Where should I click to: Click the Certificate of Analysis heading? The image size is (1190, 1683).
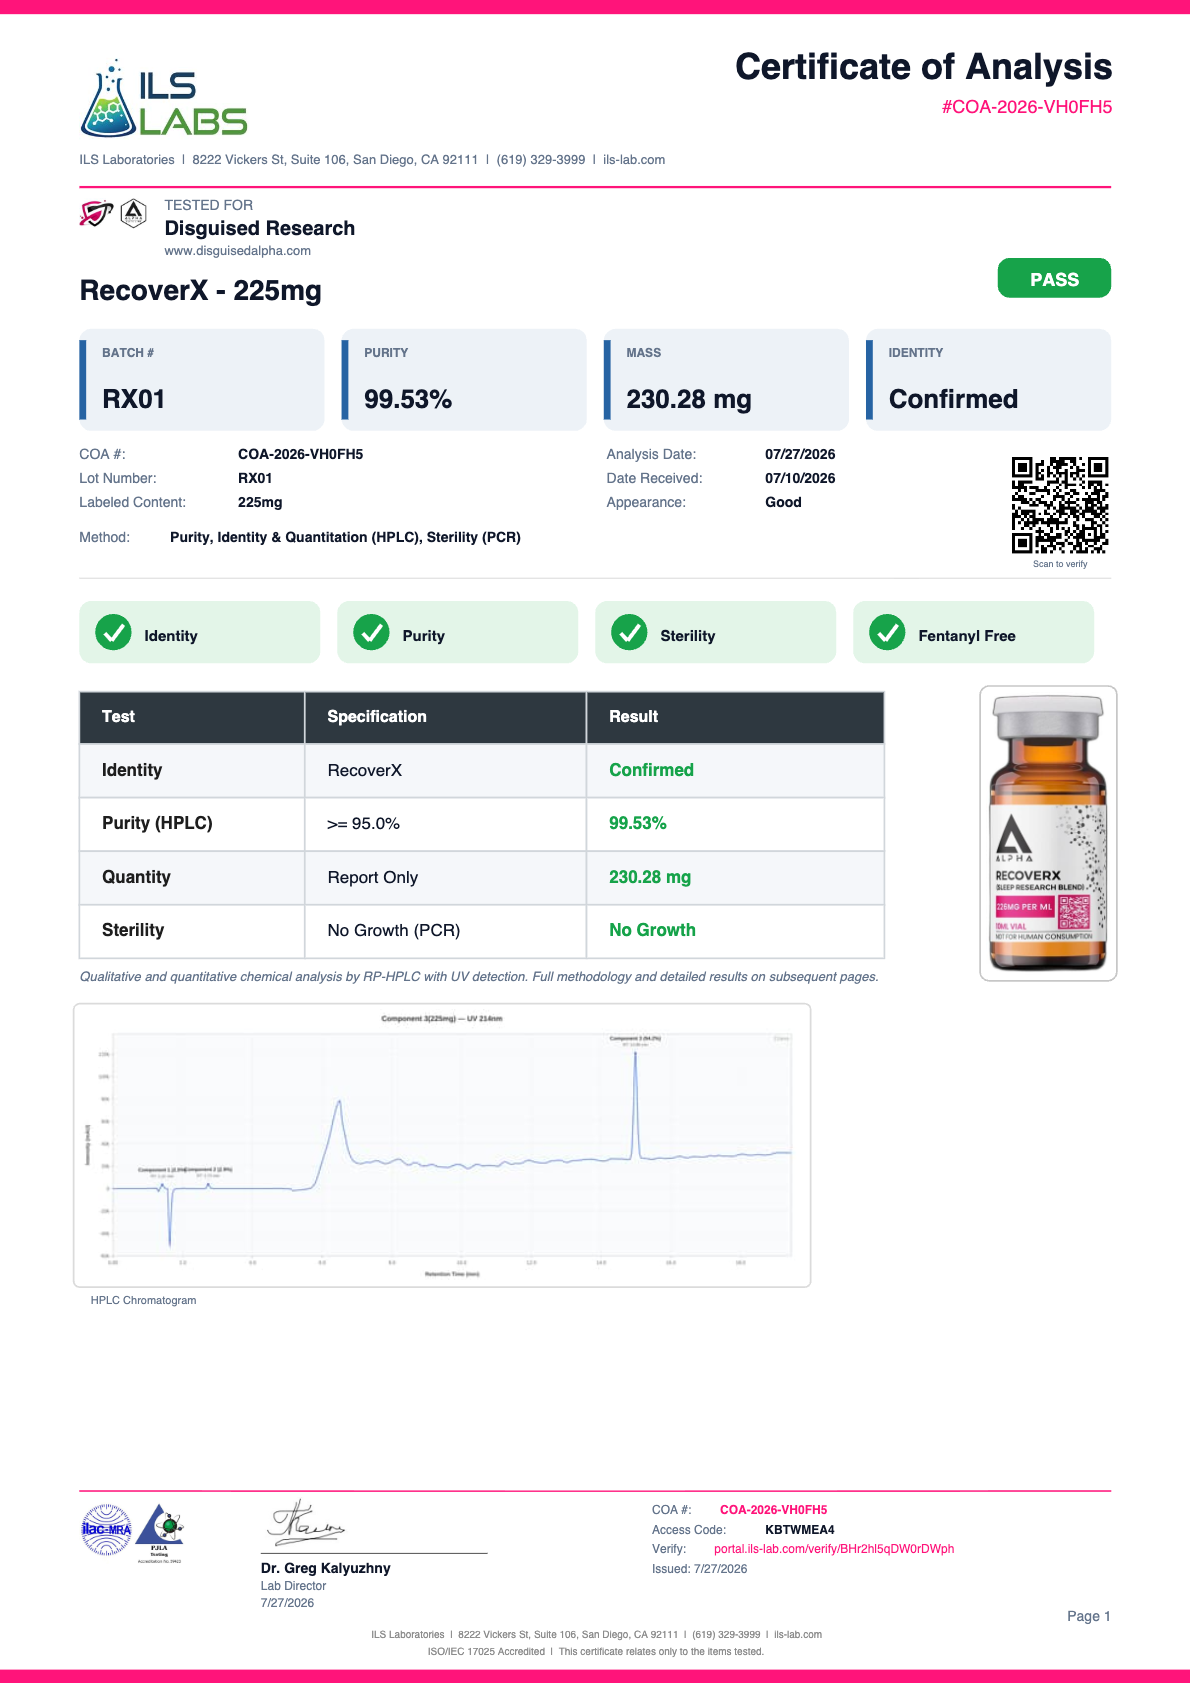(924, 67)
